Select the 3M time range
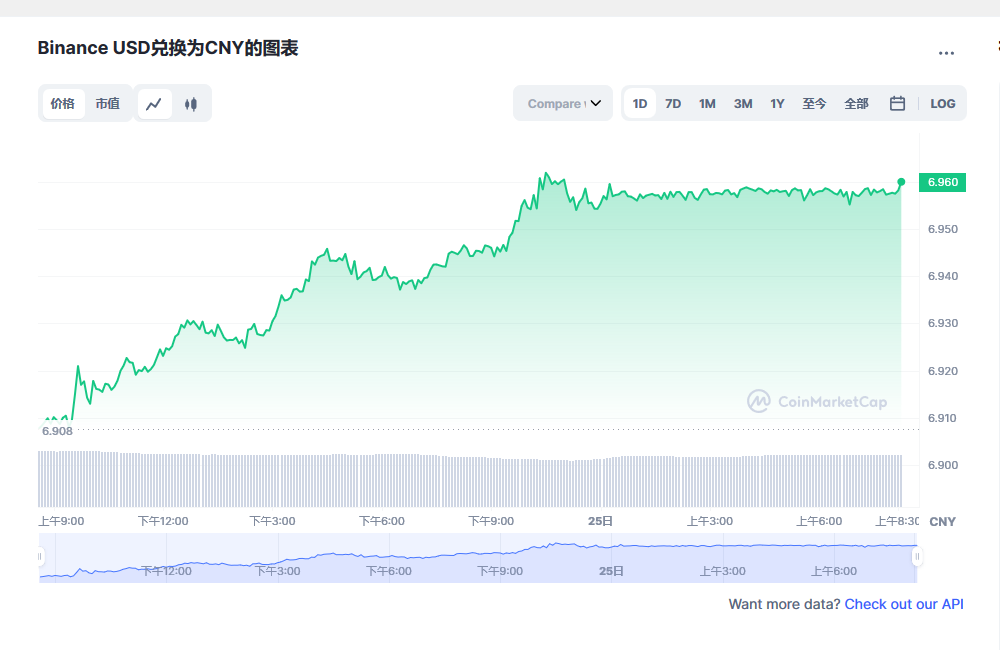 pos(743,103)
